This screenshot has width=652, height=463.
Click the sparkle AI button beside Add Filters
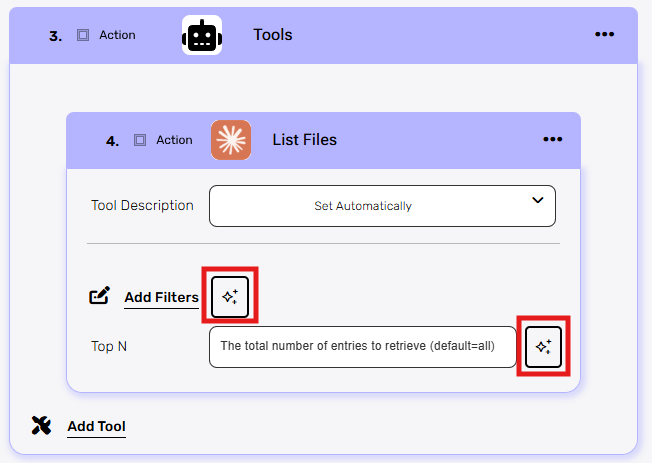click(230, 296)
